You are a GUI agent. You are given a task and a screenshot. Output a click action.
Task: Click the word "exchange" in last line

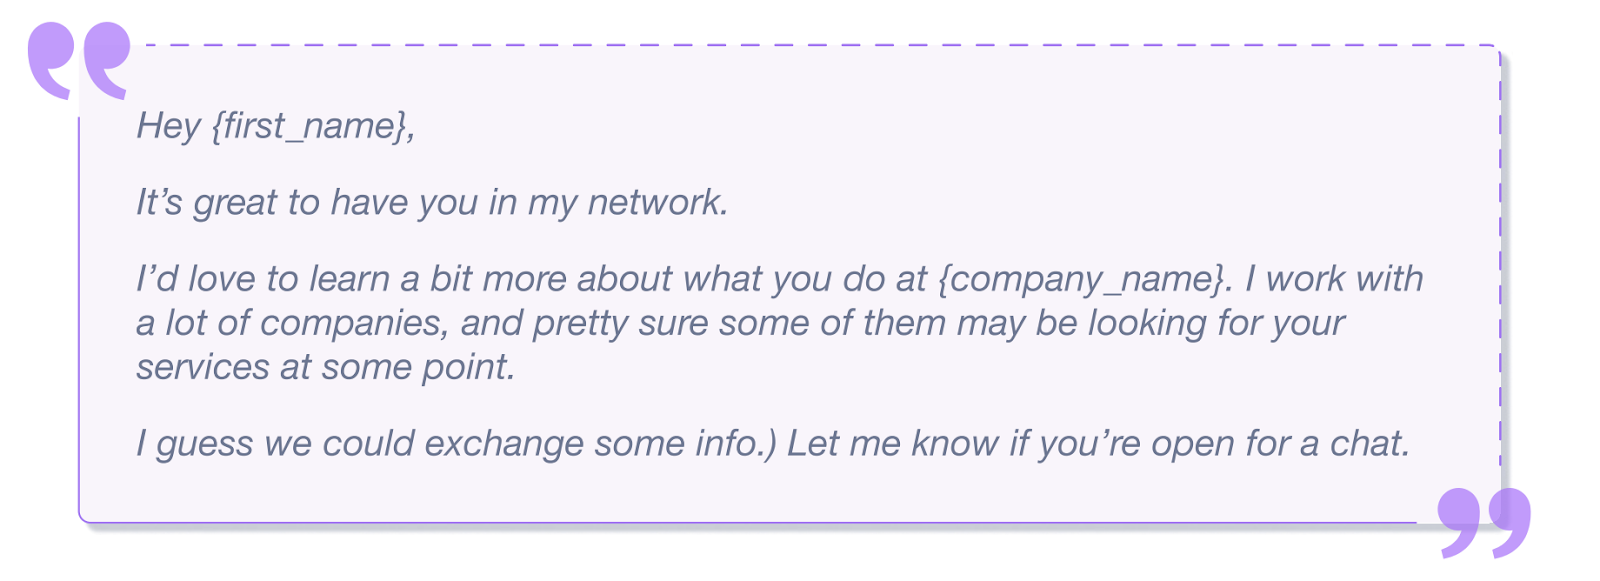[x=504, y=443]
